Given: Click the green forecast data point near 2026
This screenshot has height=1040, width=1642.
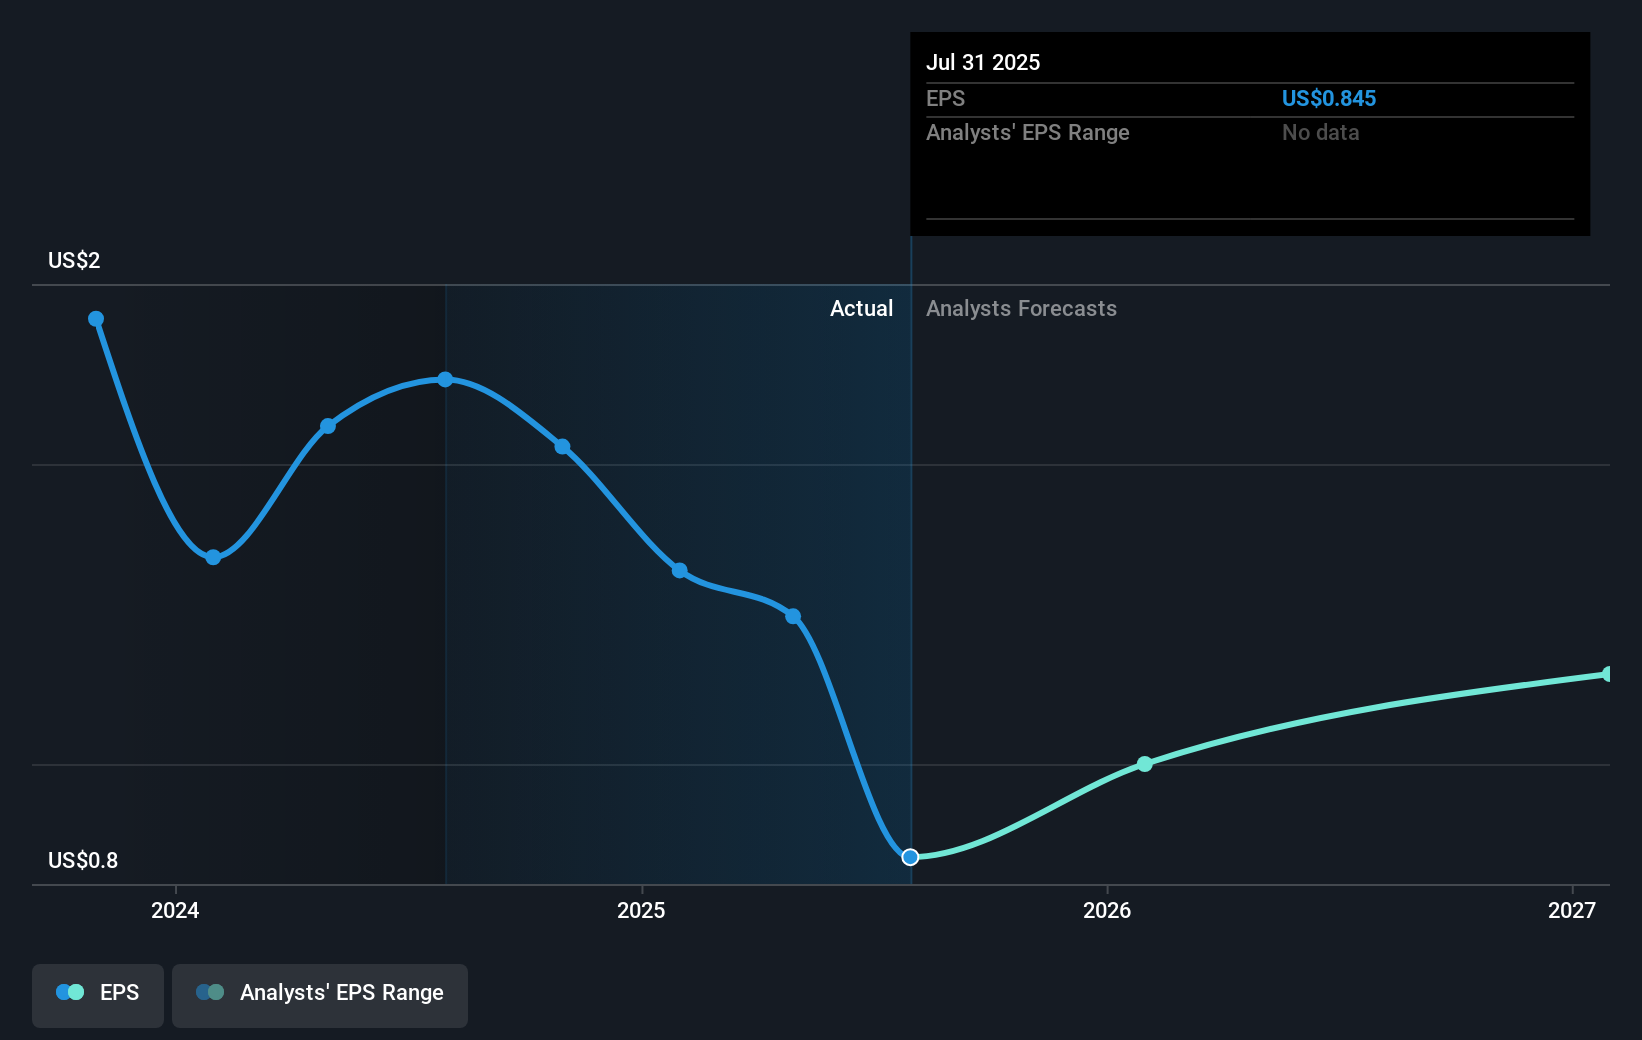Looking at the screenshot, I should point(1143,765).
